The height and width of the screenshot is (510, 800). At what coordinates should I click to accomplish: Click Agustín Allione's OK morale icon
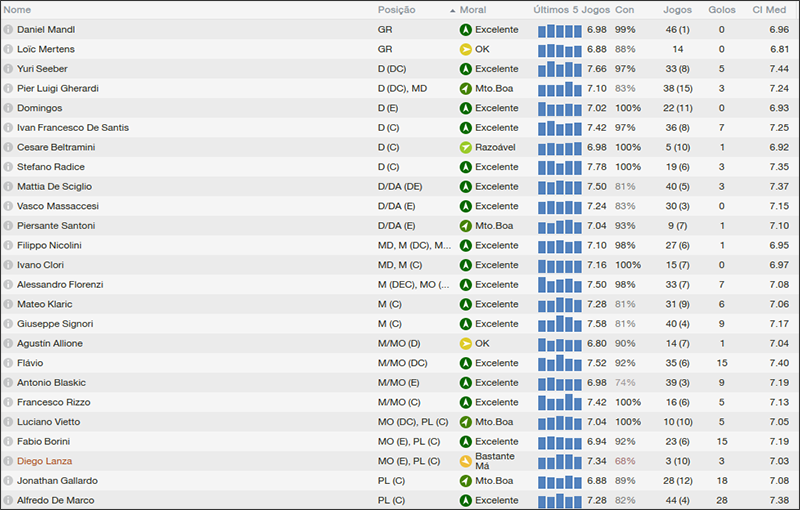tap(465, 343)
